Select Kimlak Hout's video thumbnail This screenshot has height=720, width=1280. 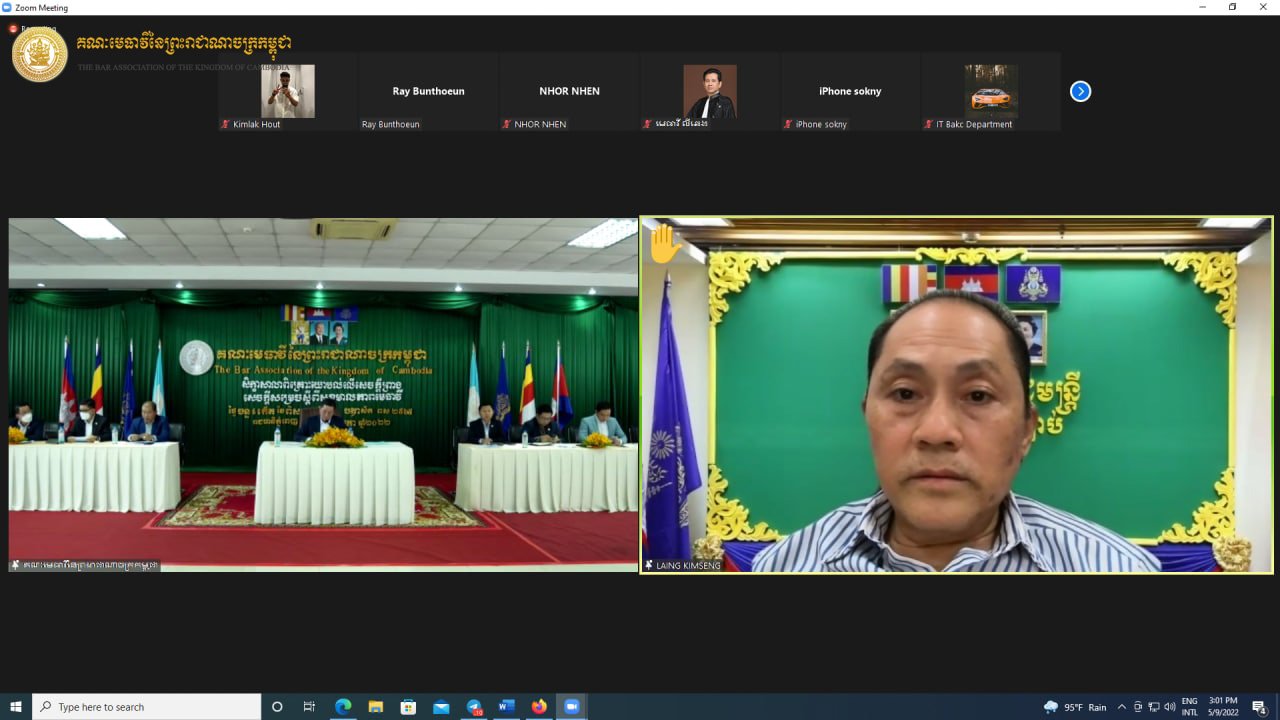pyautogui.click(x=287, y=91)
